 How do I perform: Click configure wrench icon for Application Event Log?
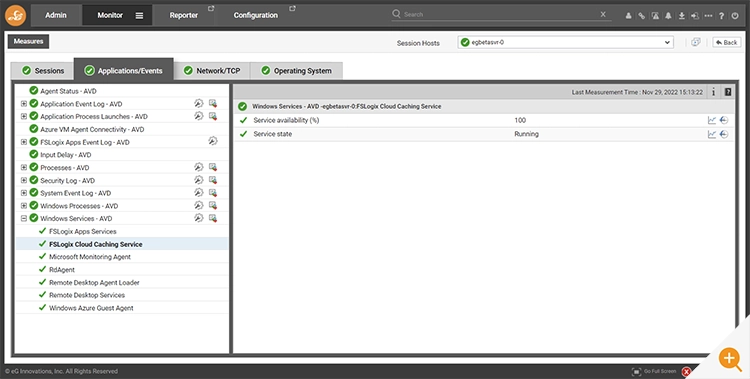point(199,103)
